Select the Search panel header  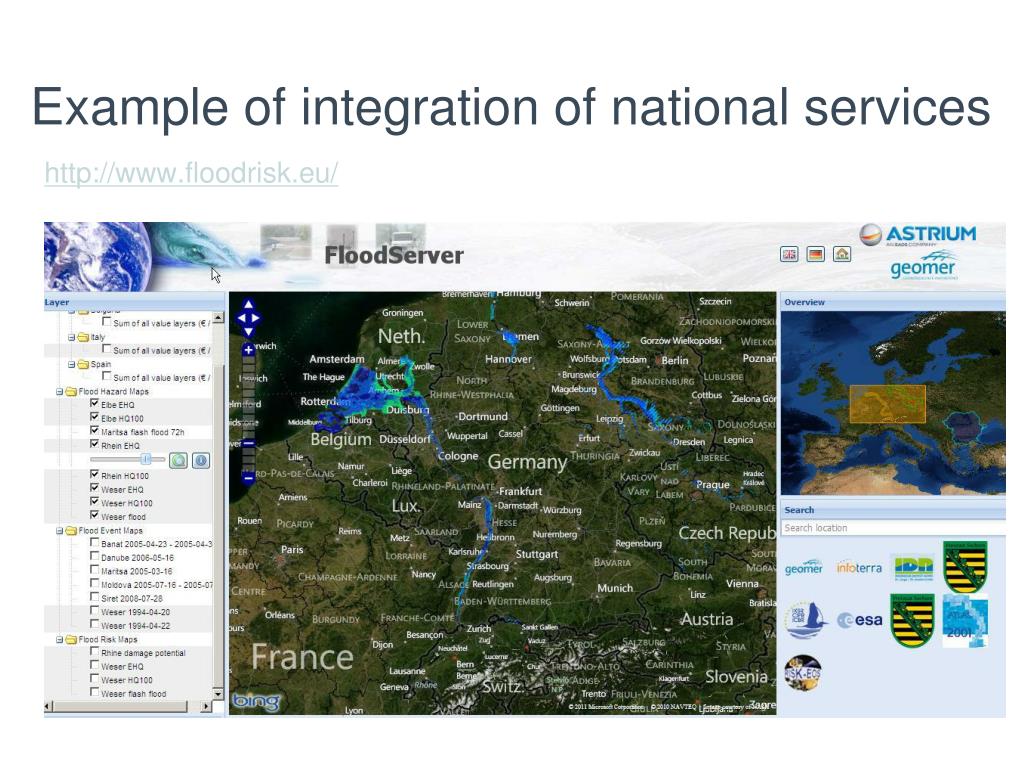click(893, 510)
